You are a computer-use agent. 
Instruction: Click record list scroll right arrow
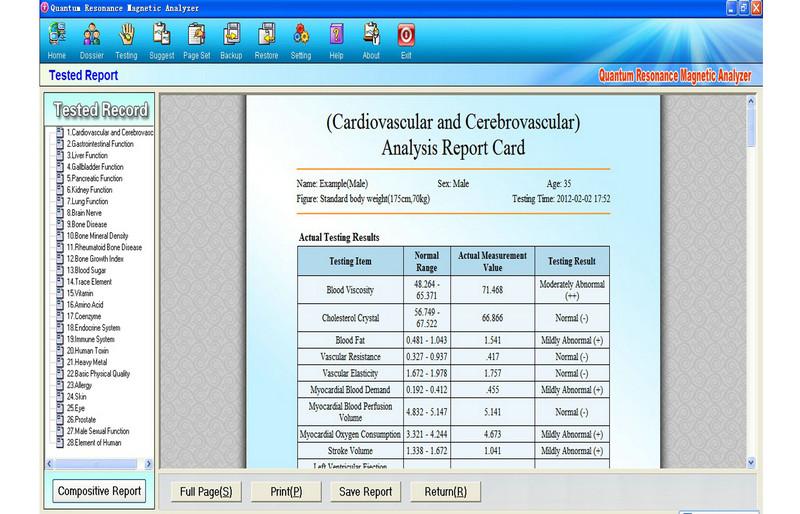[148, 464]
